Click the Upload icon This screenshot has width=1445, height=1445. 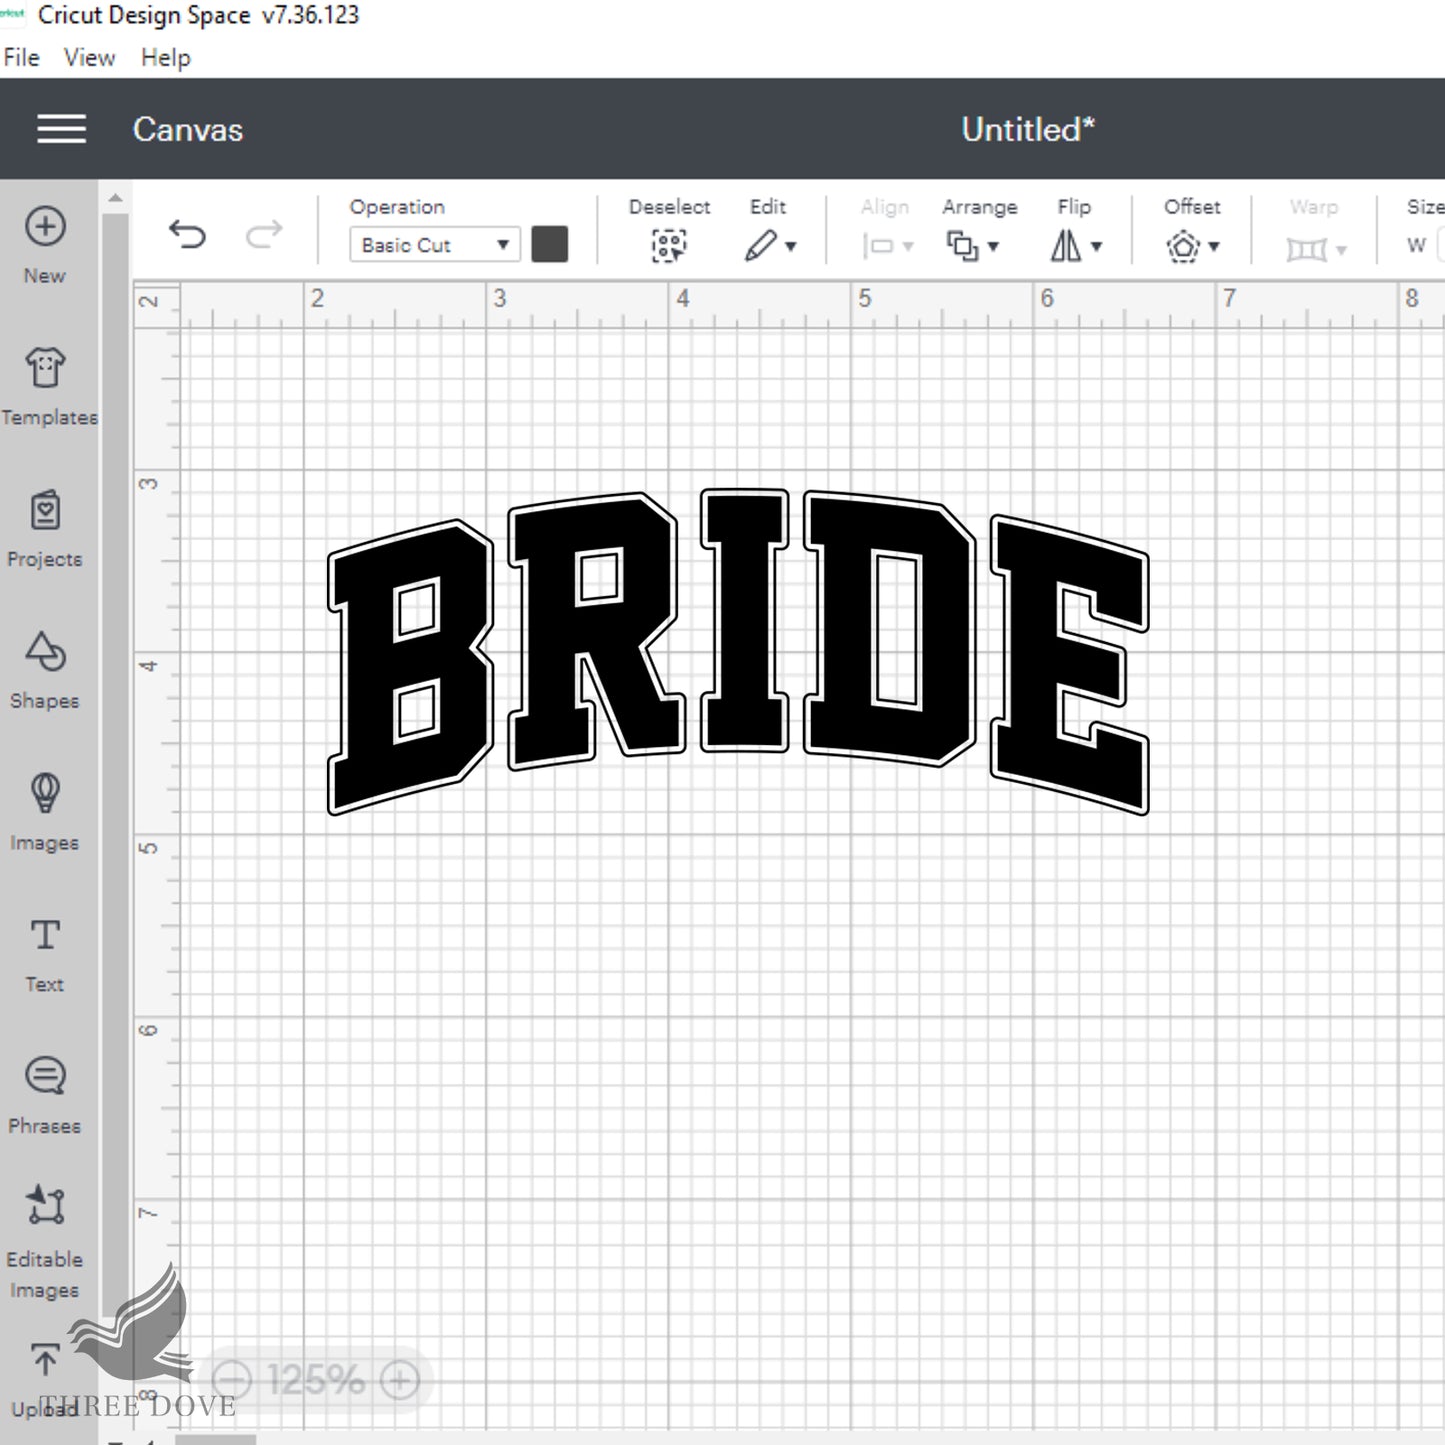point(45,1361)
